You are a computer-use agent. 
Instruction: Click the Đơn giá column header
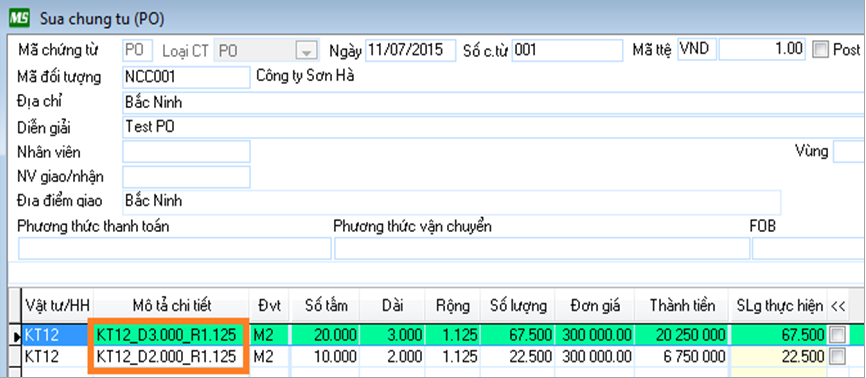pos(595,306)
